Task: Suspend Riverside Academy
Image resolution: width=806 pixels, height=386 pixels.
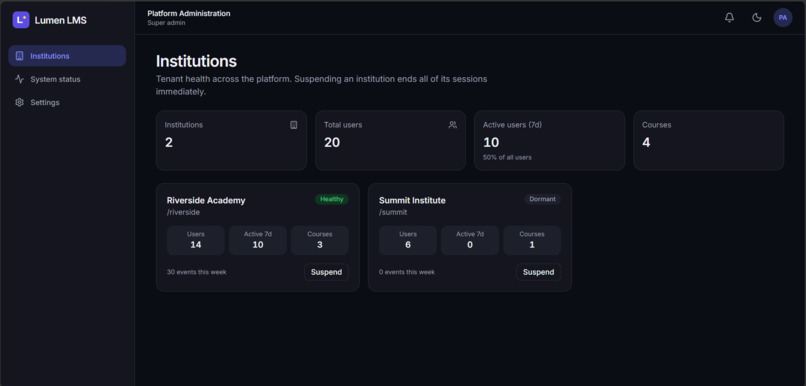Action: 326,272
